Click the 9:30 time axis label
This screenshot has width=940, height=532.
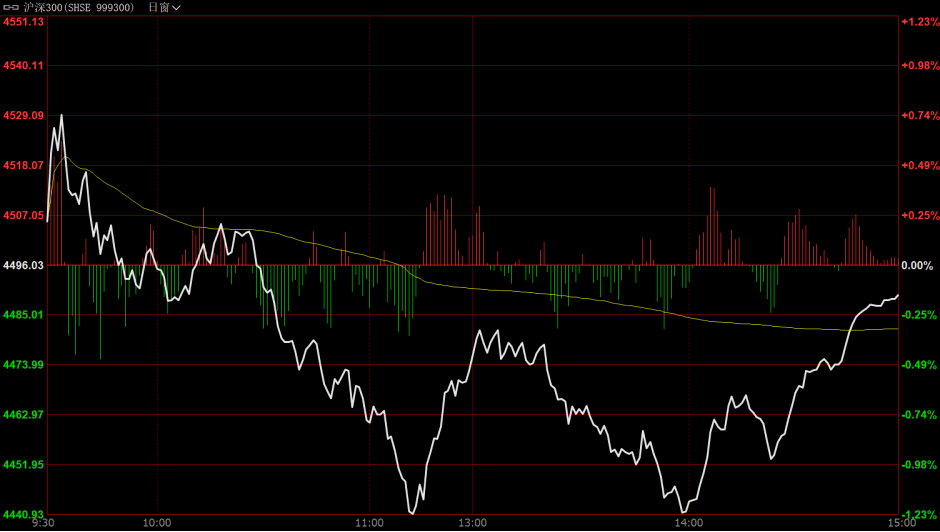[42, 523]
